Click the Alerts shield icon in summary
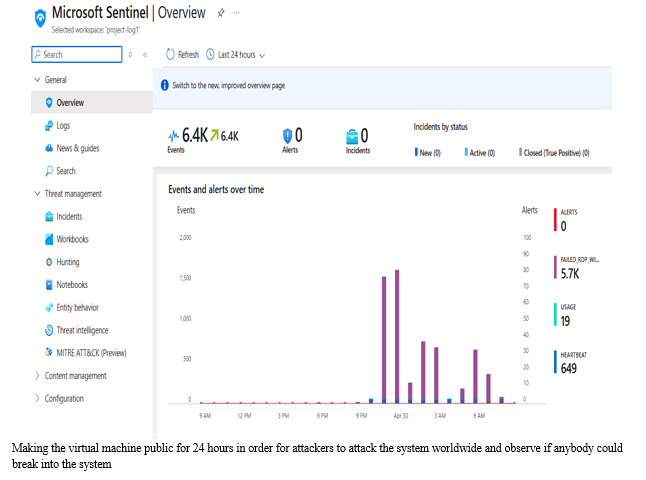The image size is (646, 480). [x=287, y=136]
